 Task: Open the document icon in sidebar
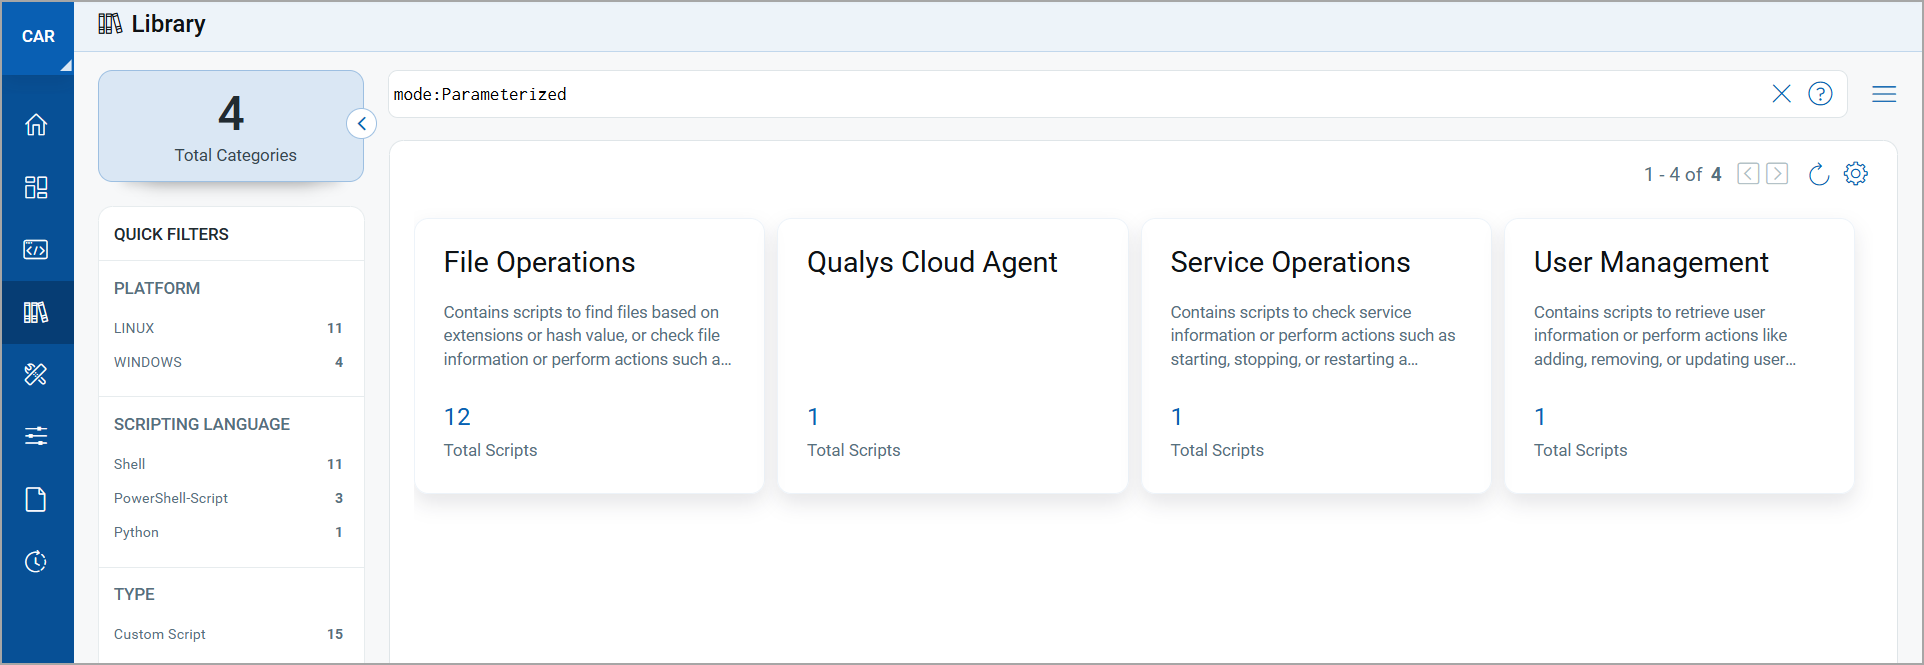tap(36, 499)
